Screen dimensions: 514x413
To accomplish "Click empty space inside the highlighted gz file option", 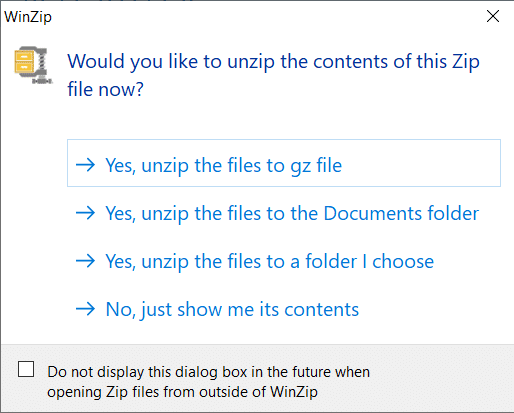I will 420,163.
